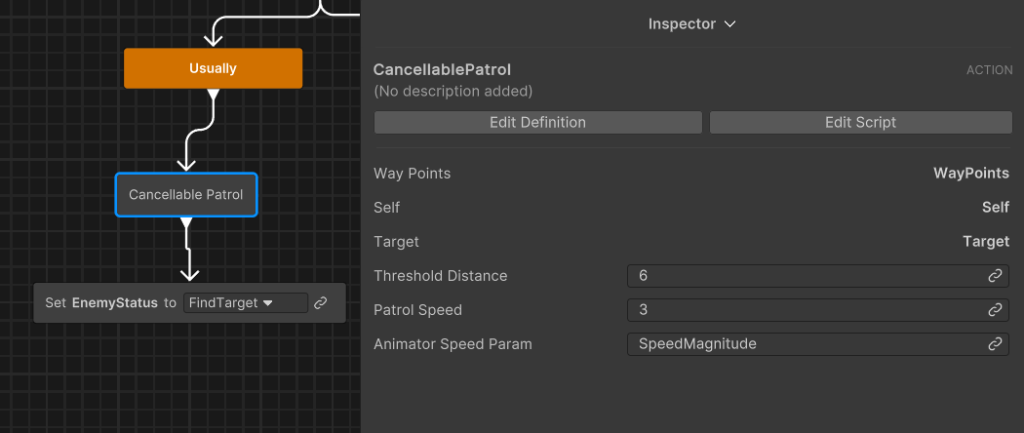Screen dimensions: 1024x433
Task: Click link icon next to FindTarget dropdown
Action: pyautogui.click(x=320, y=303)
